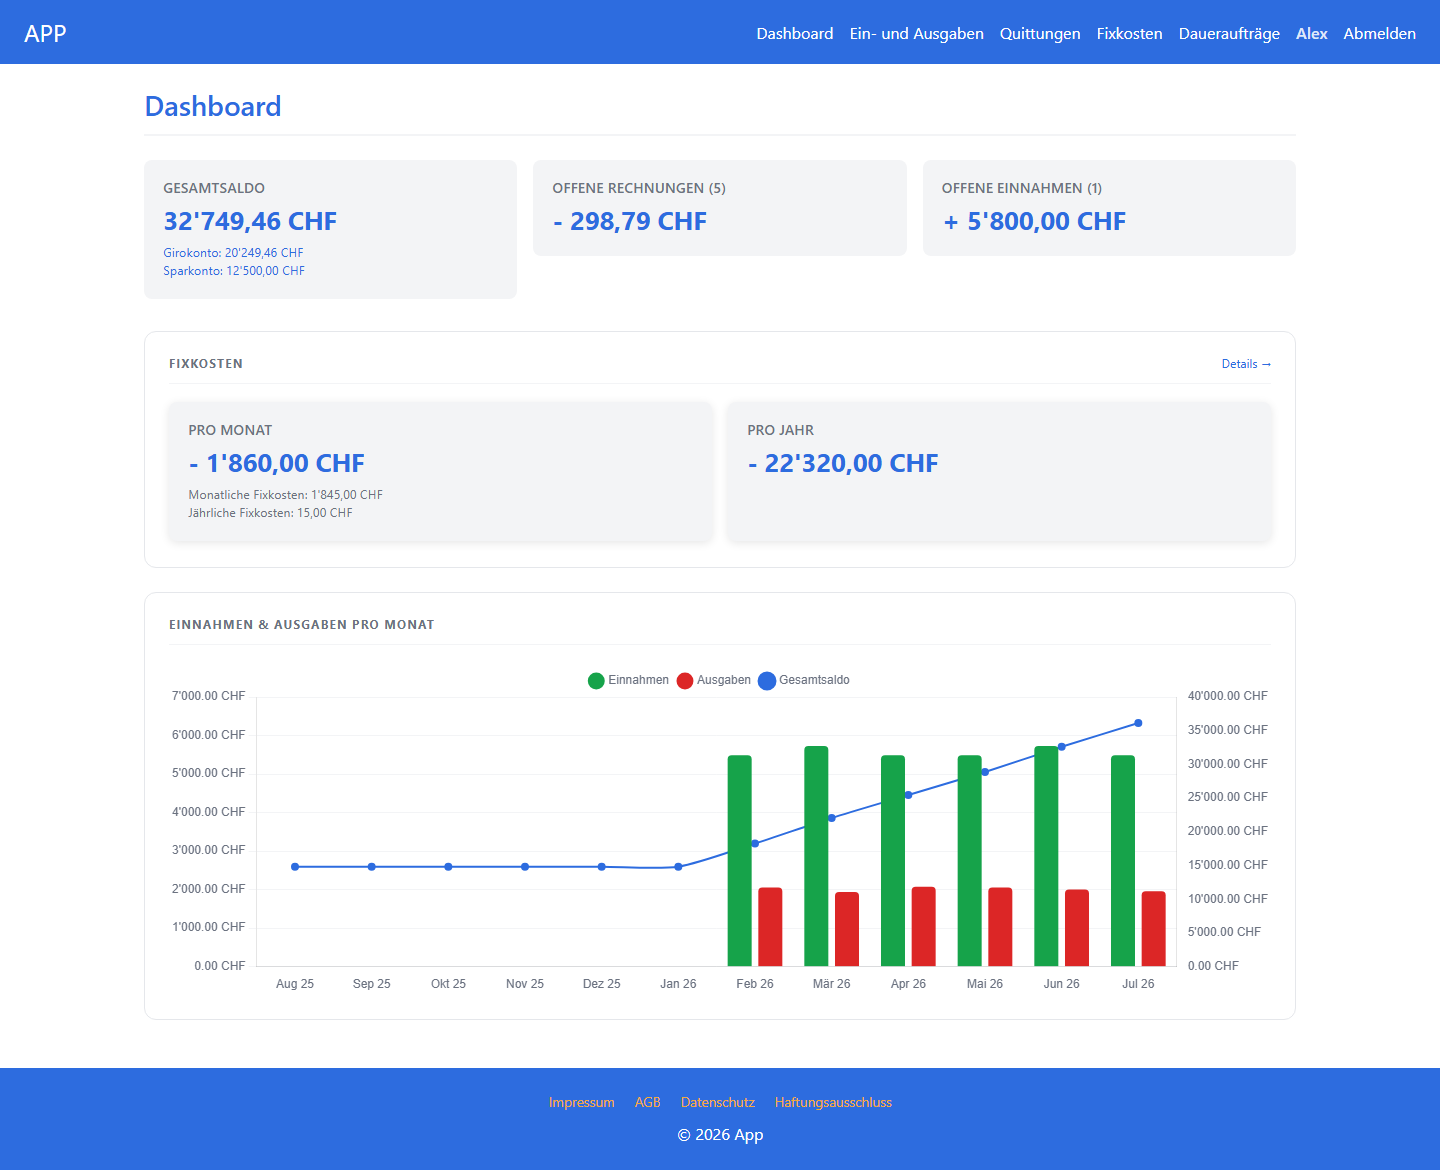This screenshot has height=1170, width=1440.
Task: Click the Okt 25 Gesamtsaldo line point
Action: [448, 867]
